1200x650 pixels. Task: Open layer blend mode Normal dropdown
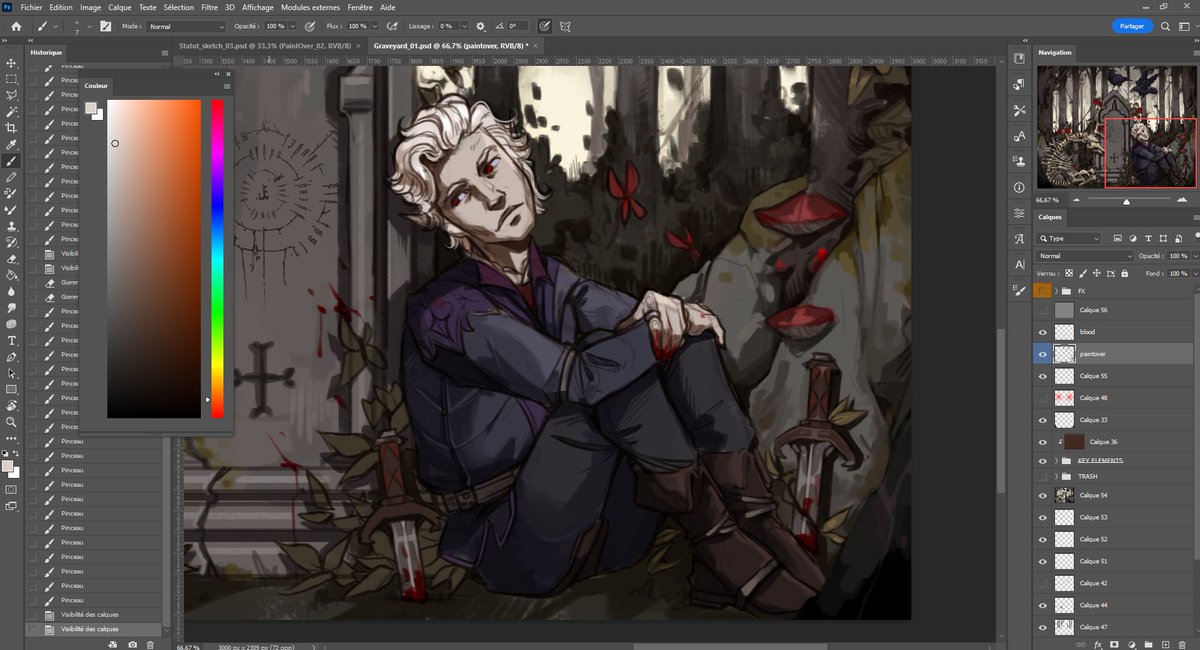1085,256
